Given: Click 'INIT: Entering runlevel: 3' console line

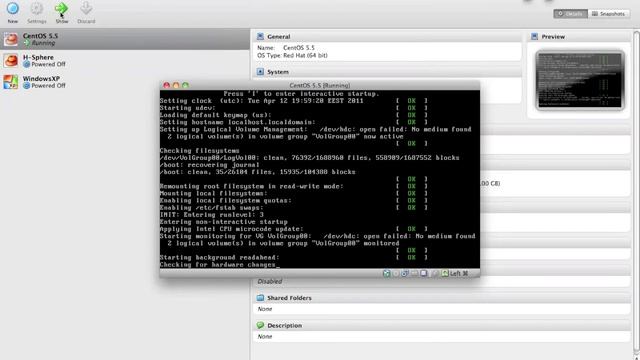Looking at the screenshot, I should (x=211, y=215).
